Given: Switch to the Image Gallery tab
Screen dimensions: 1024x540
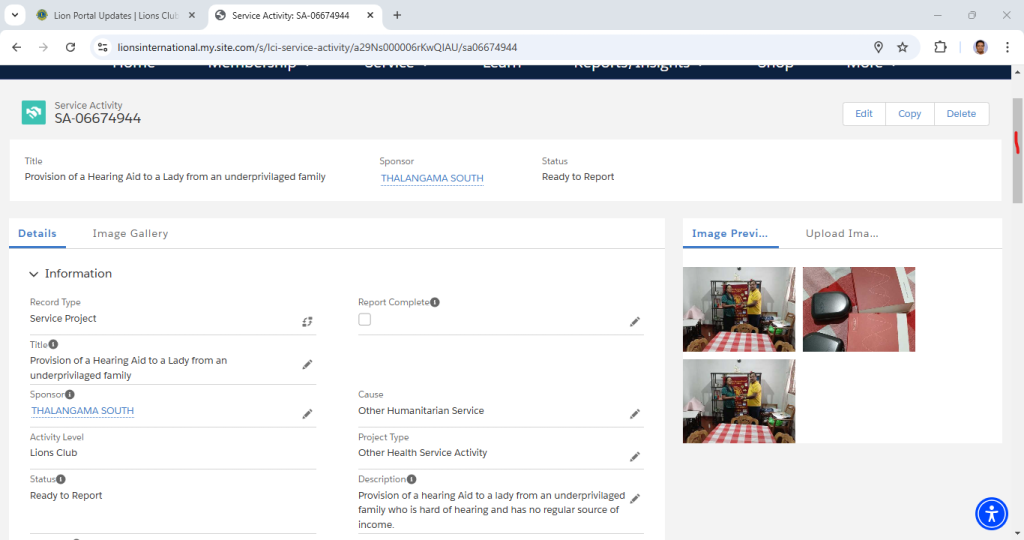Looking at the screenshot, I should click(x=130, y=233).
